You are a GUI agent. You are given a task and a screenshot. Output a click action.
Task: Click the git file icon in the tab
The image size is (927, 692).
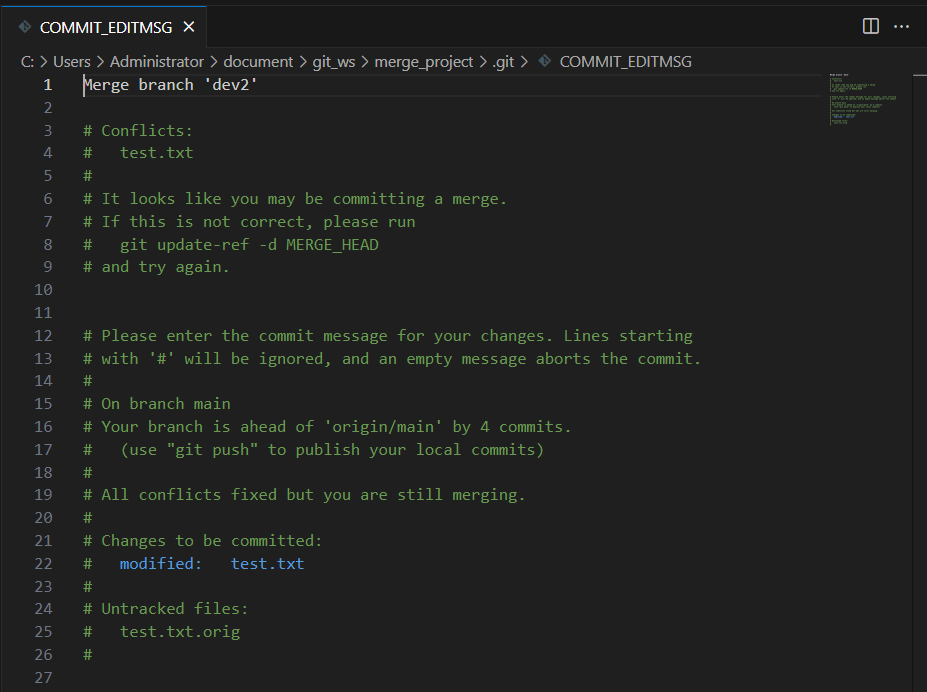tap(25, 27)
